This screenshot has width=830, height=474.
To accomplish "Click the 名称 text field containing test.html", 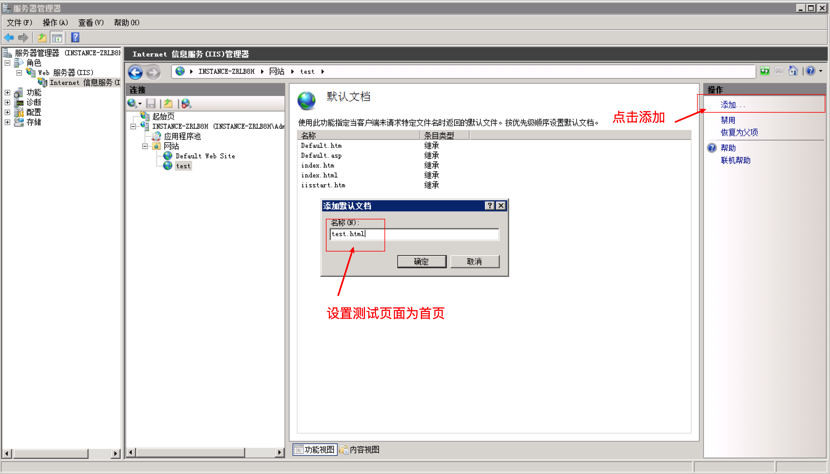I will (414, 234).
